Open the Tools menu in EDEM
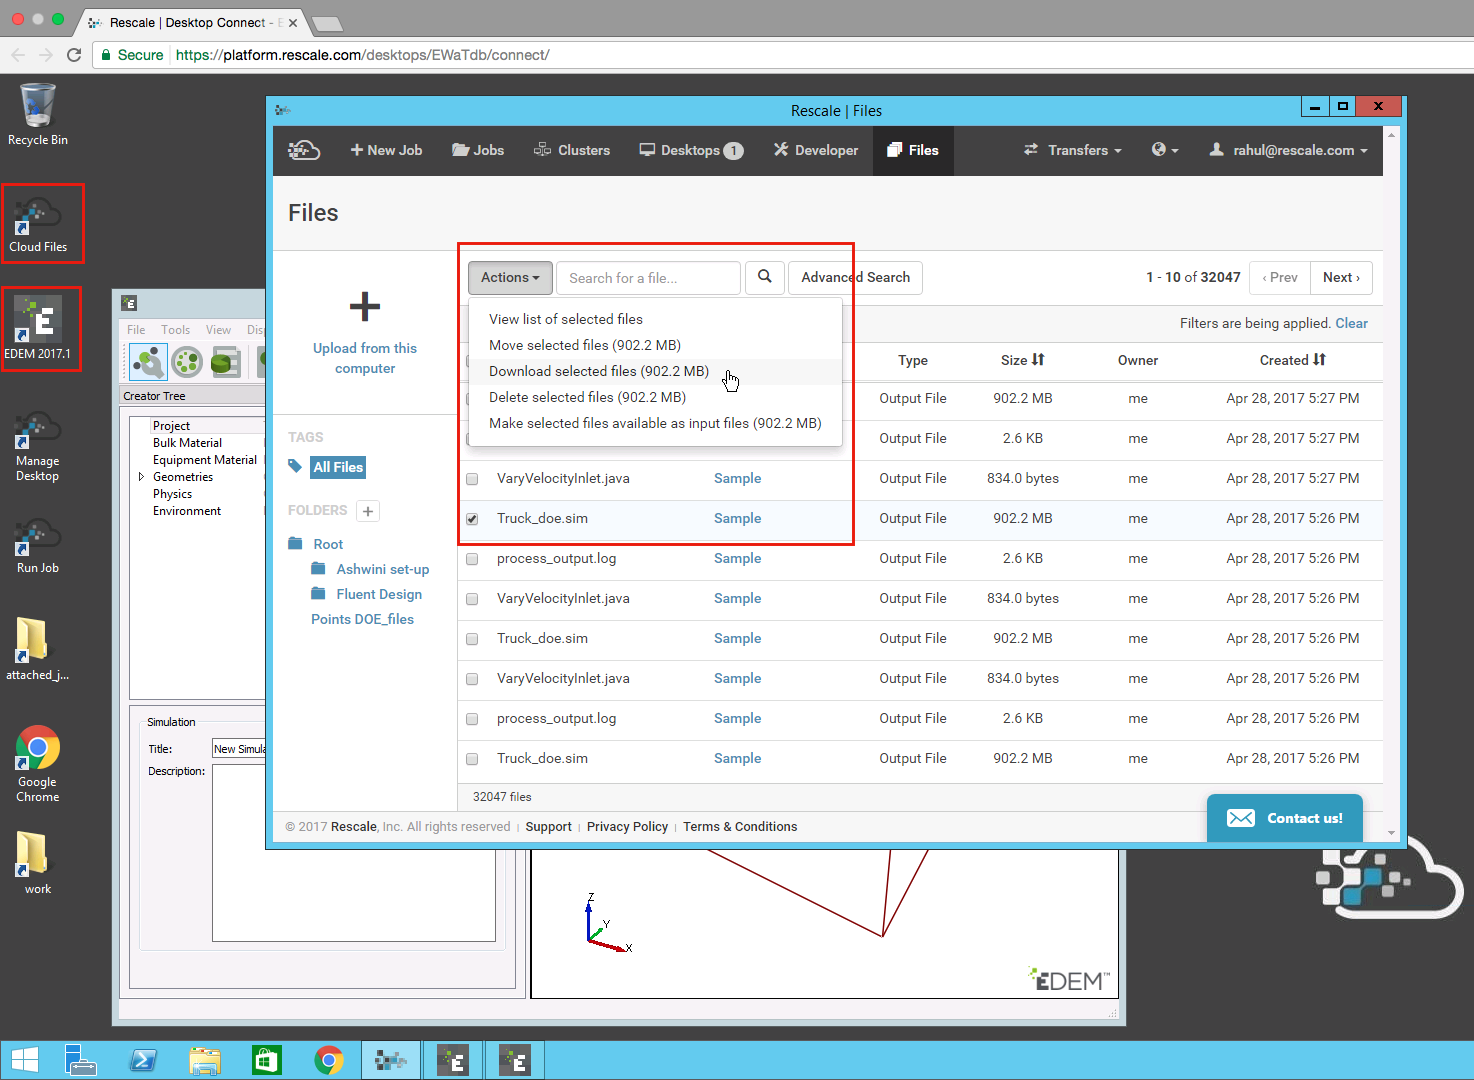This screenshot has width=1474, height=1080. click(175, 330)
